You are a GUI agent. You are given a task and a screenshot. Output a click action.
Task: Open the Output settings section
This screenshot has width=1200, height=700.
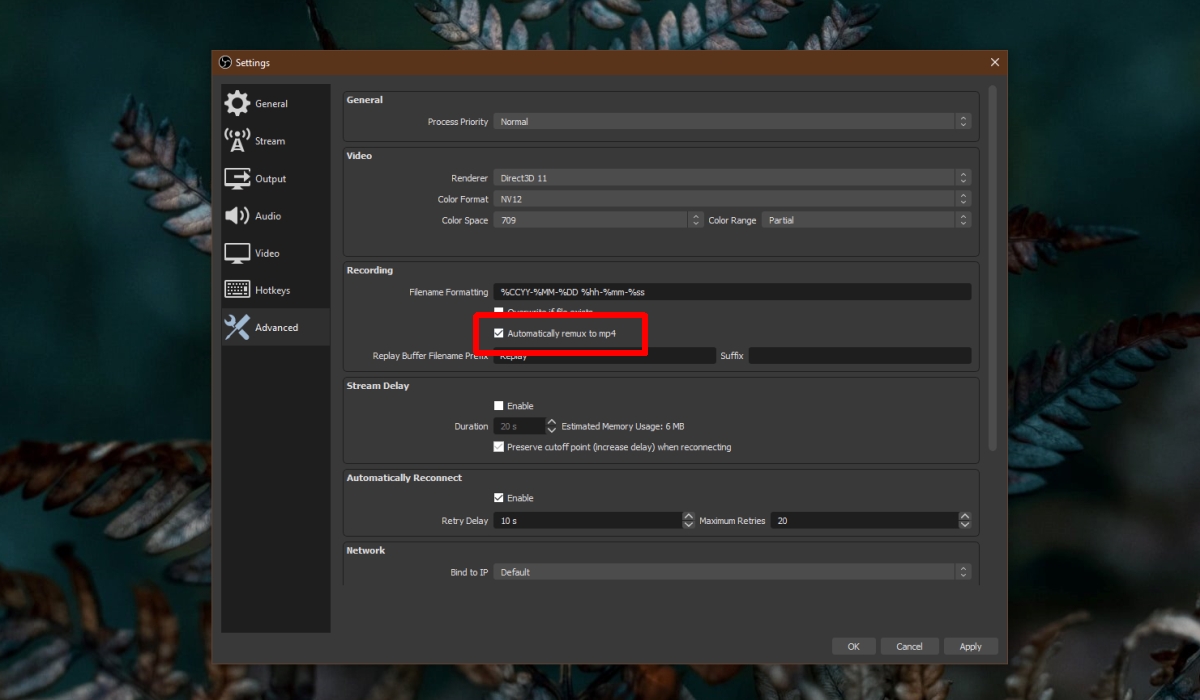[x=276, y=179]
